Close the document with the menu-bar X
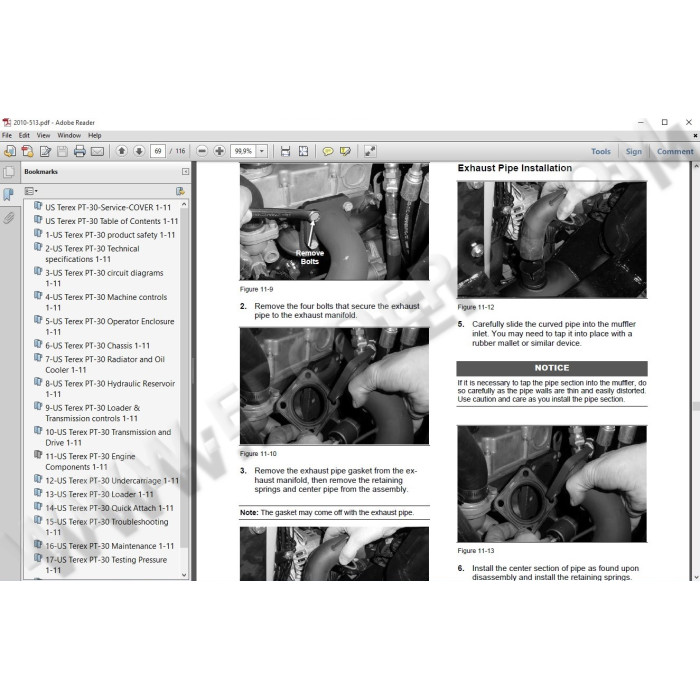Image resolution: width=700 pixels, height=700 pixels. (695, 135)
